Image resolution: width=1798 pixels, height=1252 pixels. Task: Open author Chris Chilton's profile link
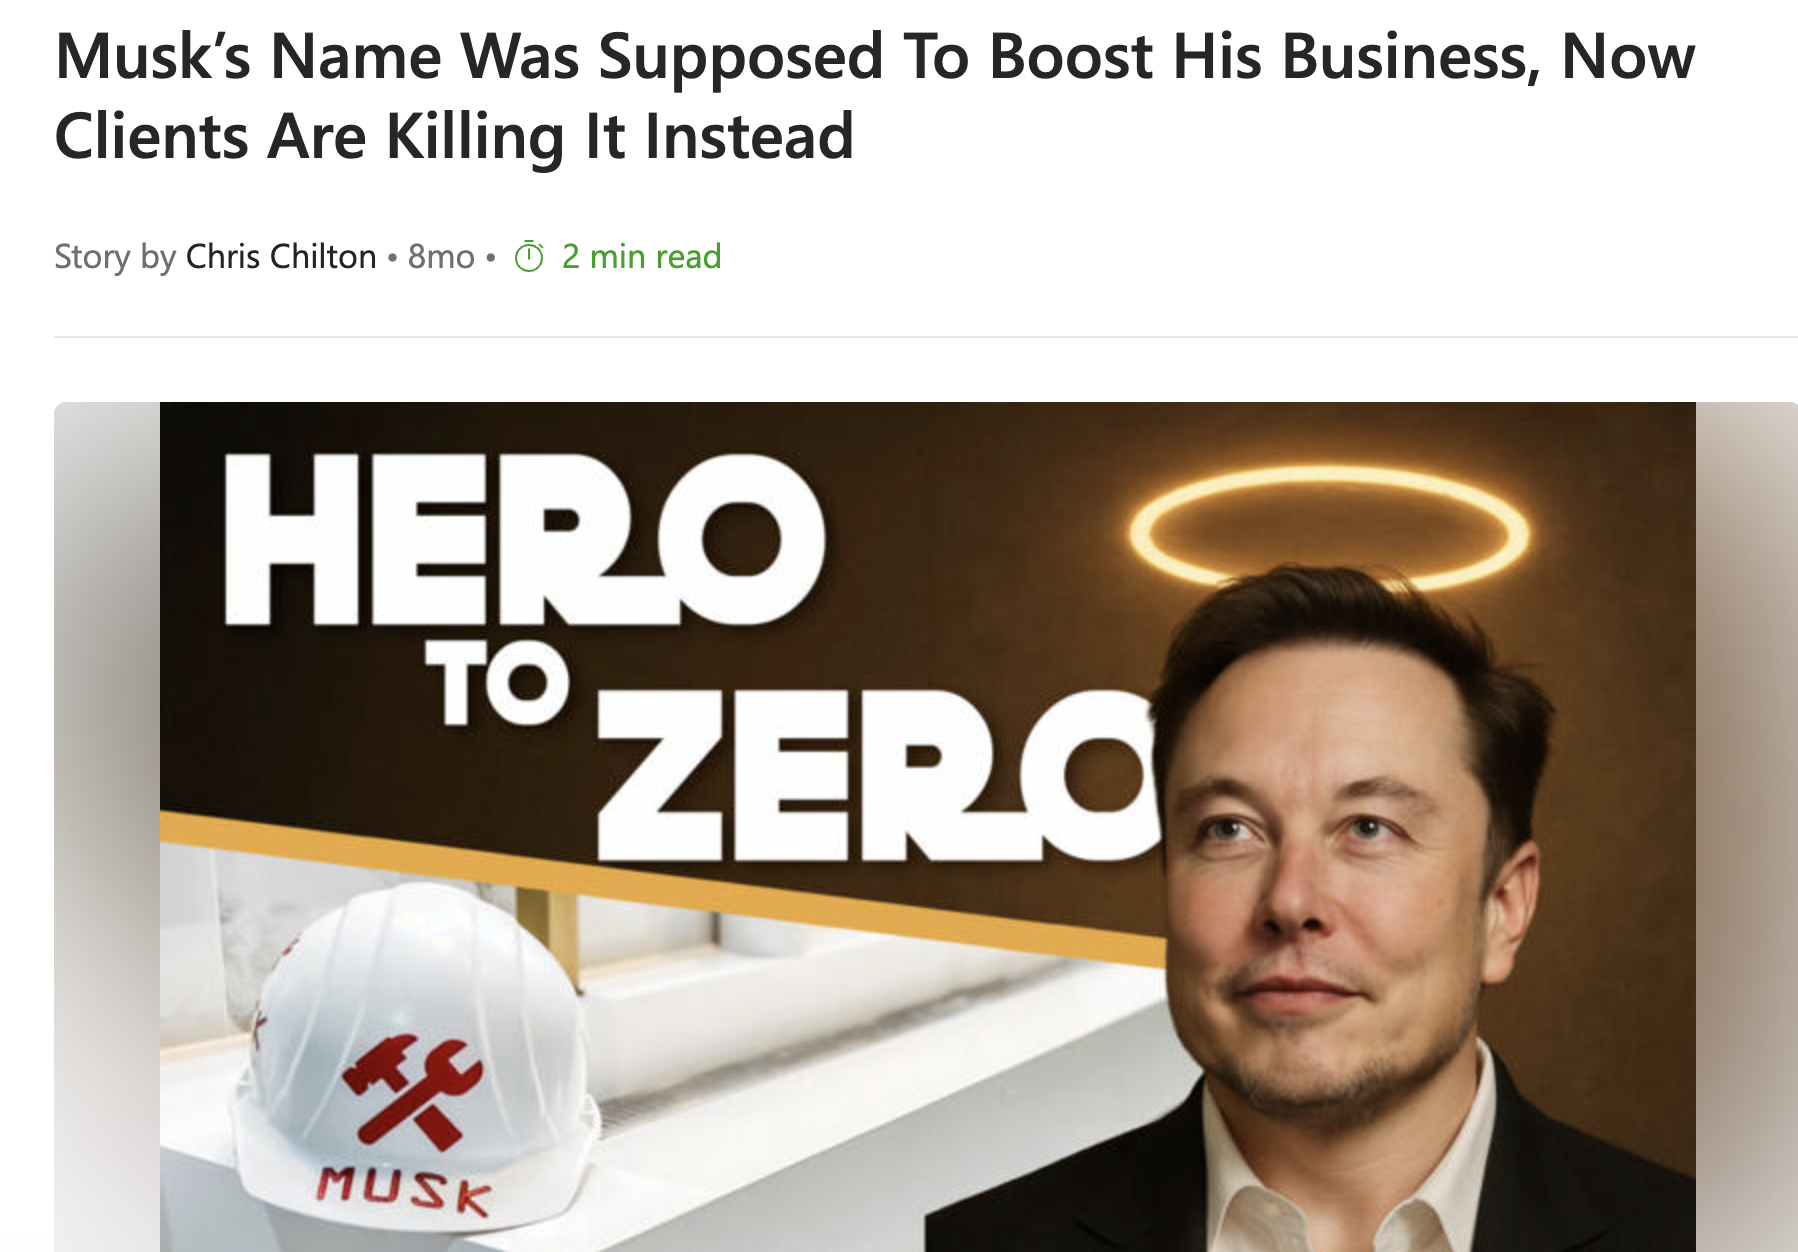[x=281, y=257]
